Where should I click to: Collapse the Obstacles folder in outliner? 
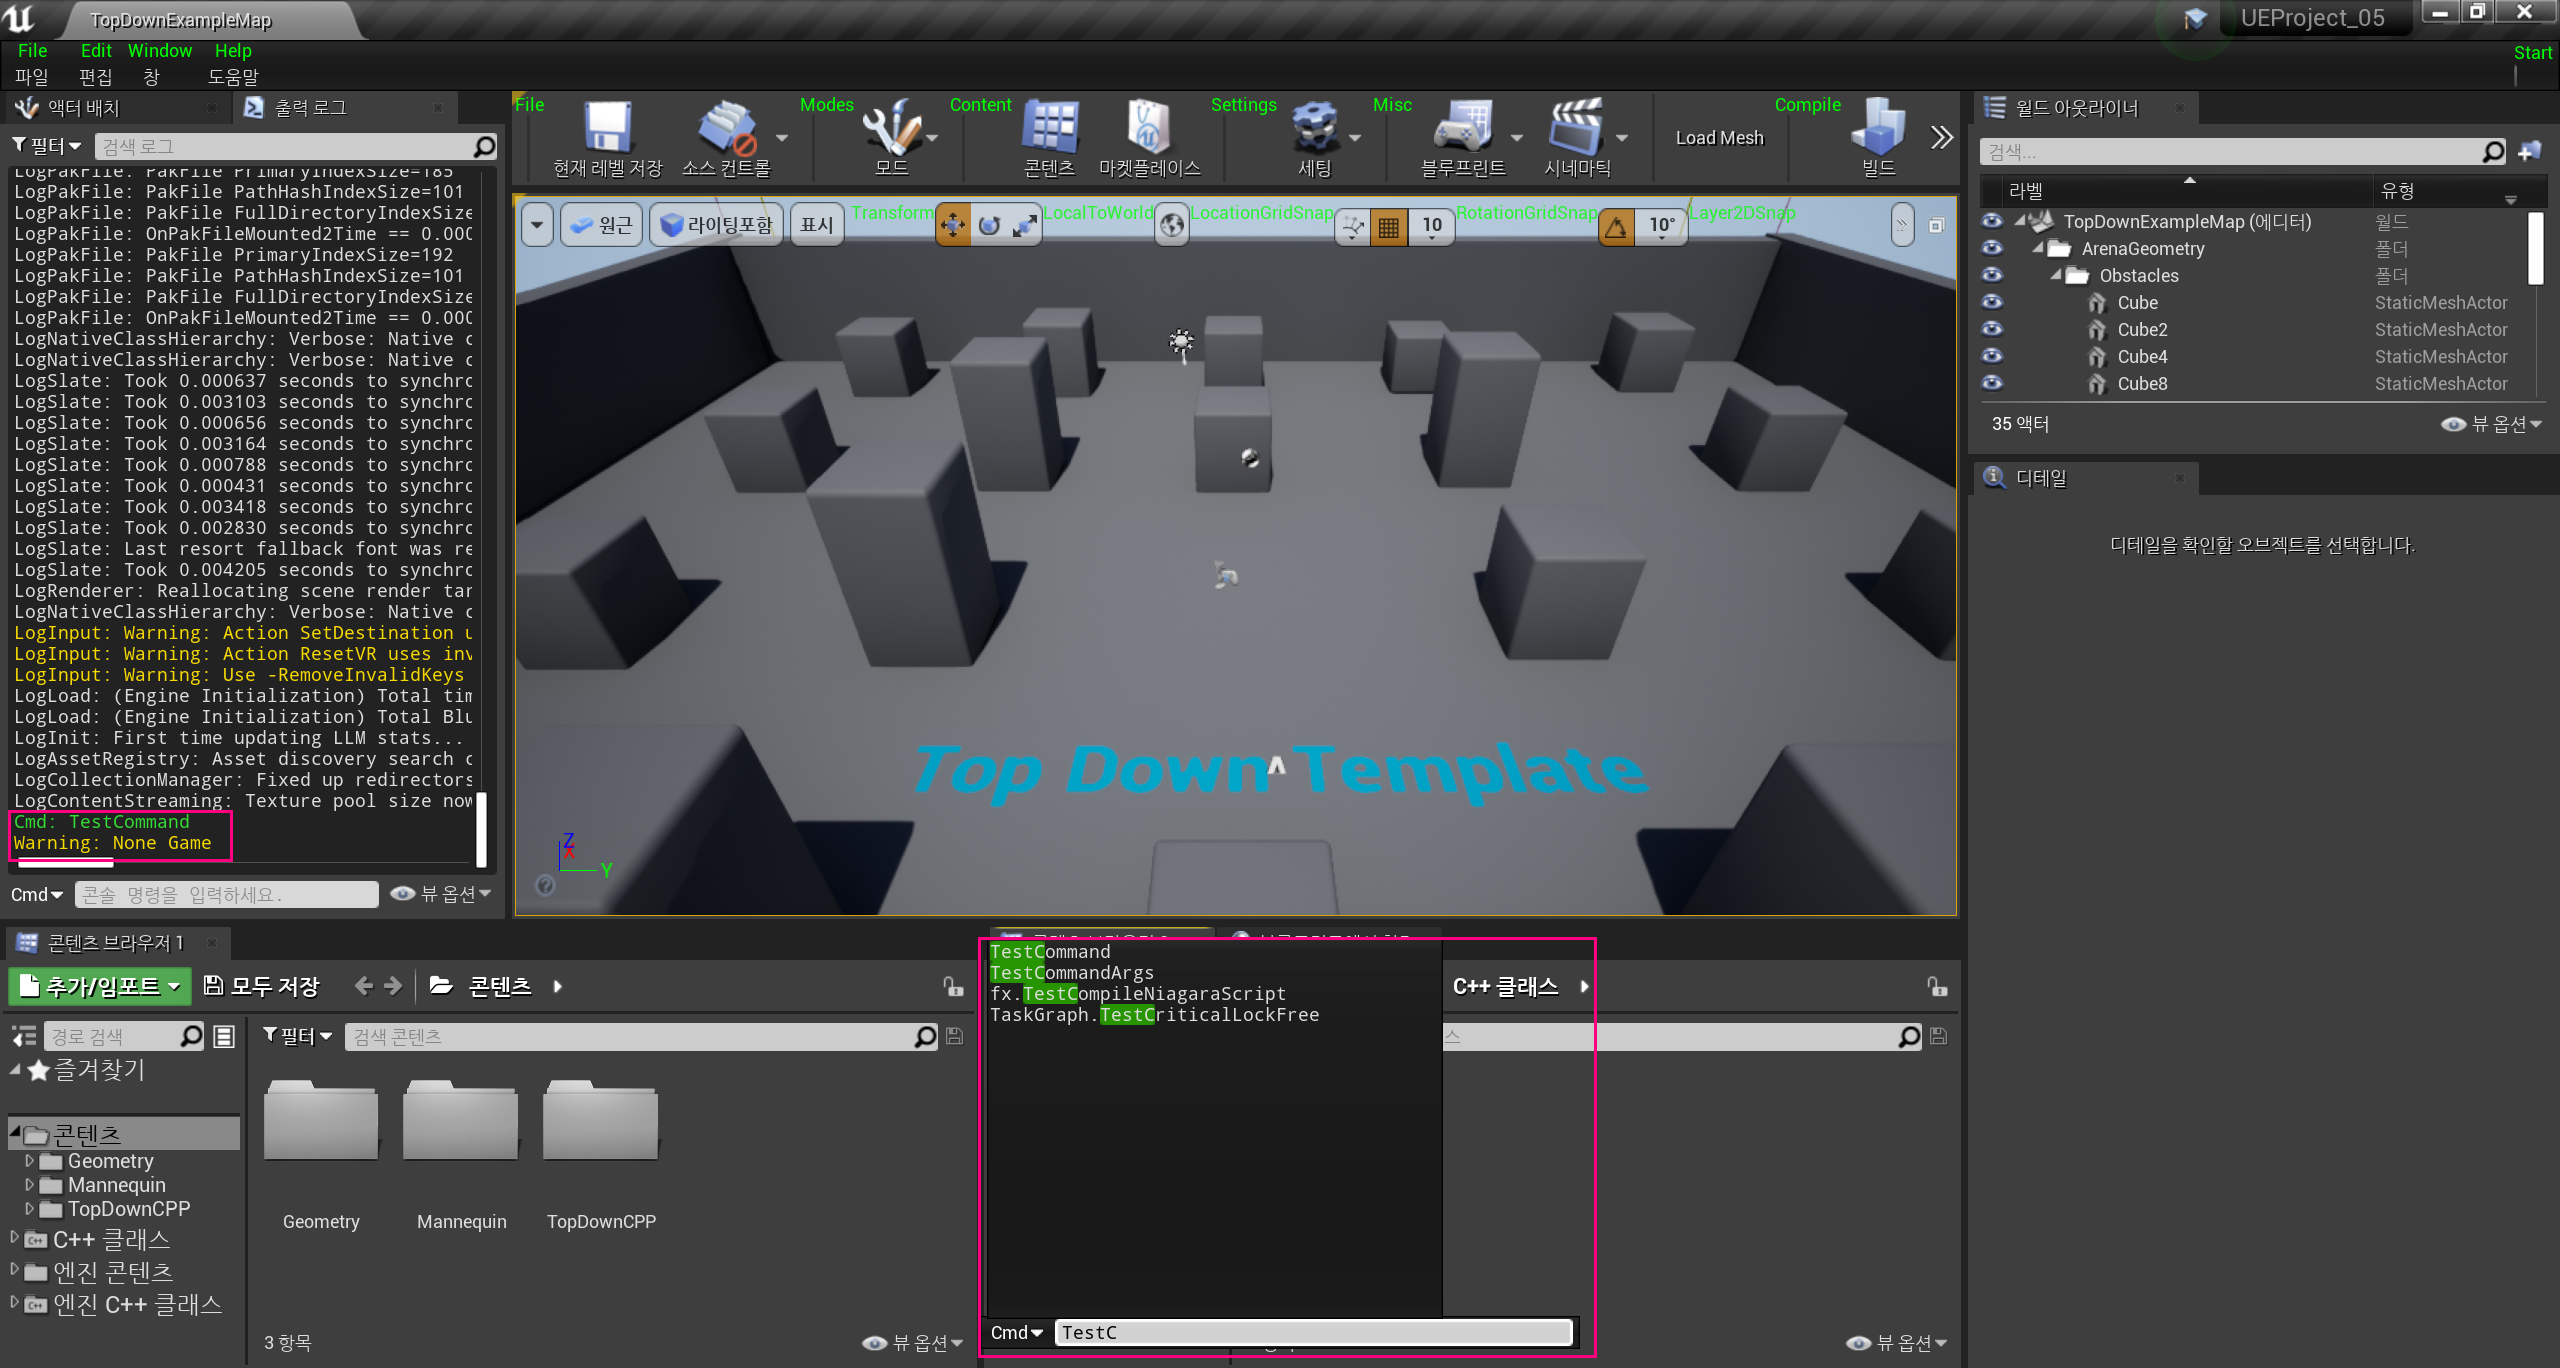[2056, 275]
